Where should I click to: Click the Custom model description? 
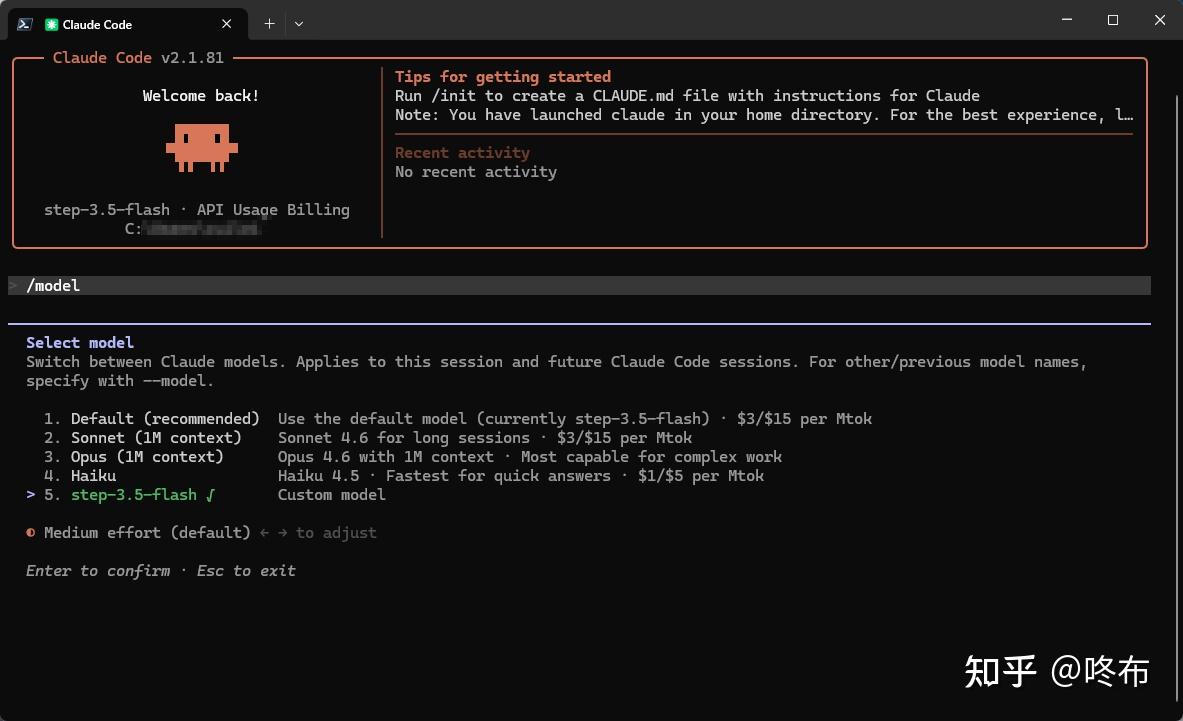(331, 495)
